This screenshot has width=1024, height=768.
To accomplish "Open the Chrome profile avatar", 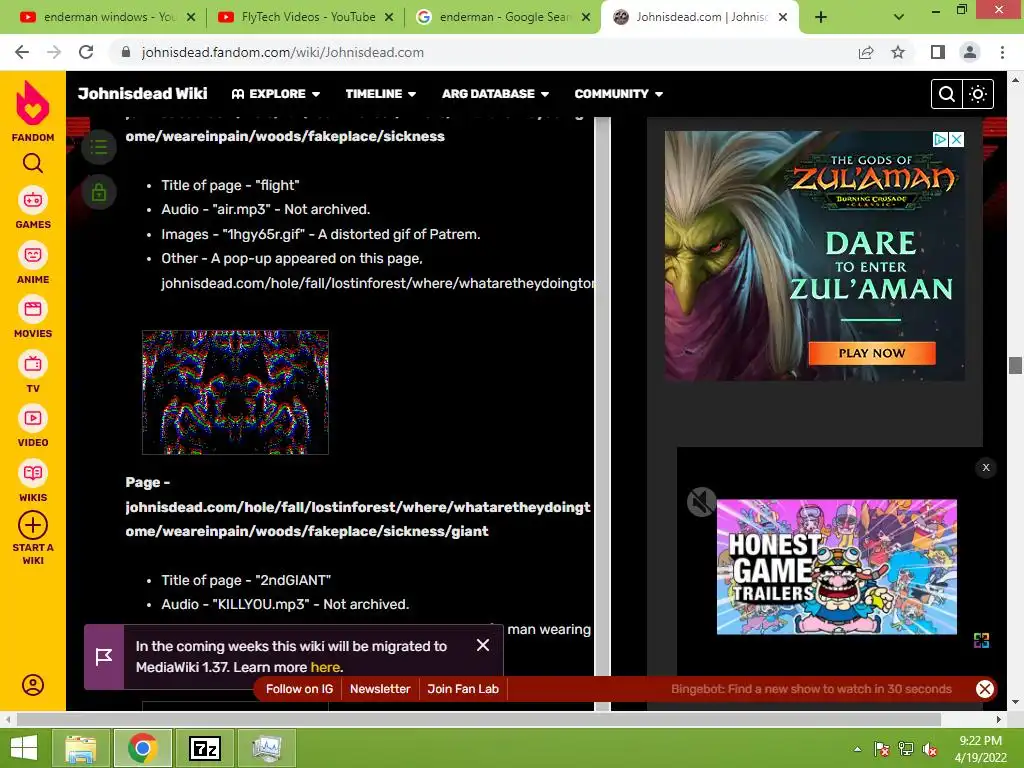I will [970, 52].
